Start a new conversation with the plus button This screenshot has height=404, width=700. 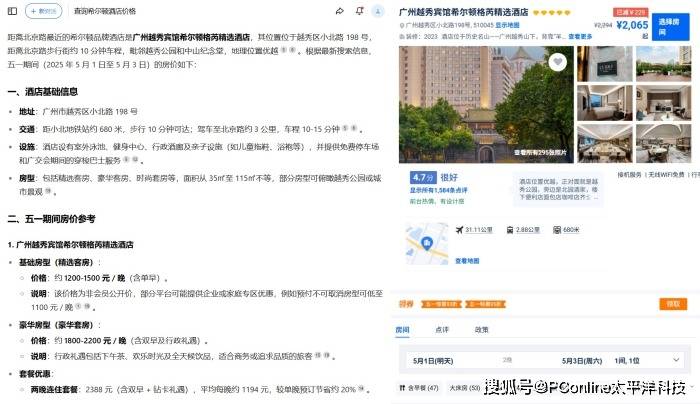pyautogui.click(x=43, y=11)
